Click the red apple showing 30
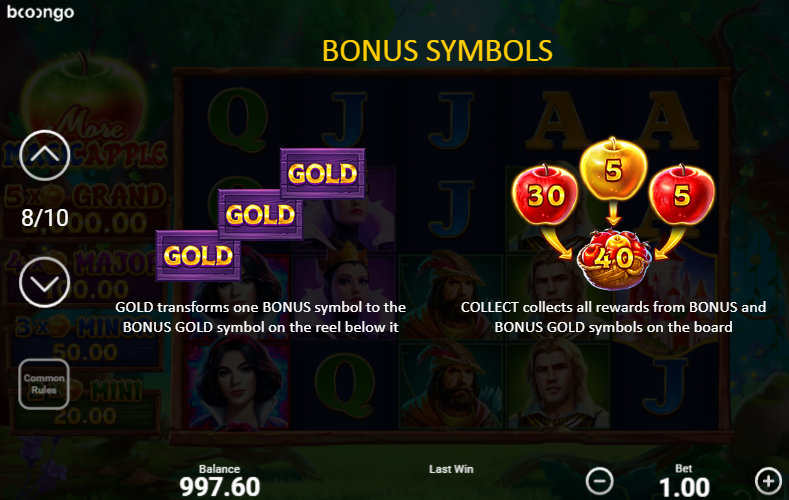Screen dimensions: 789x500 pyautogui.click(x=545, y=194)
